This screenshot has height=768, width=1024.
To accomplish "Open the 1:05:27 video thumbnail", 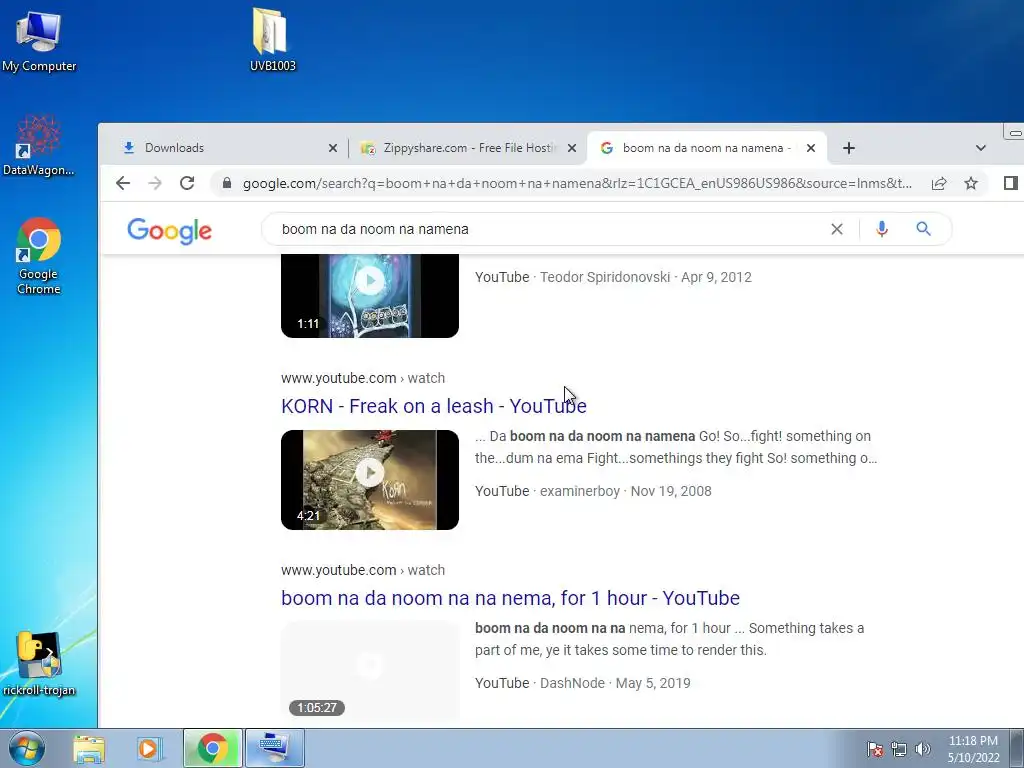I will pos(370,671).
